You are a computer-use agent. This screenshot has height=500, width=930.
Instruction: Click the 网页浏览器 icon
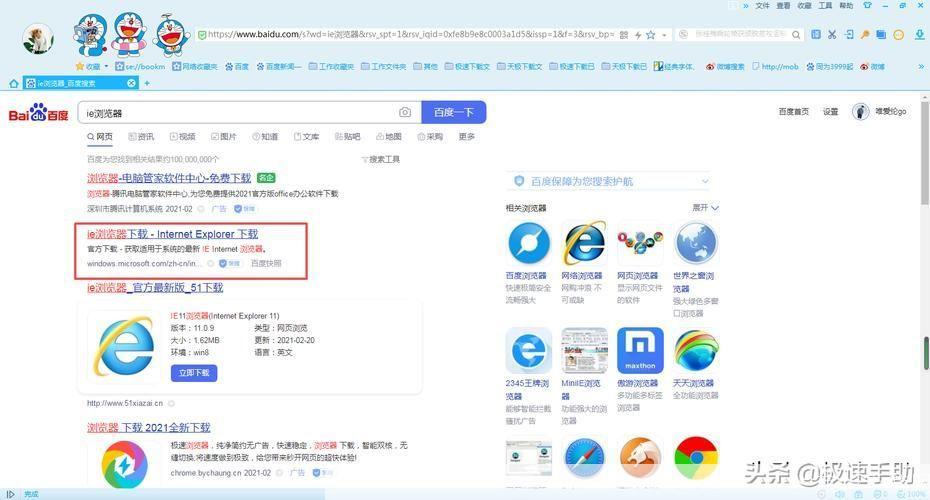click(x=640, y=244)
